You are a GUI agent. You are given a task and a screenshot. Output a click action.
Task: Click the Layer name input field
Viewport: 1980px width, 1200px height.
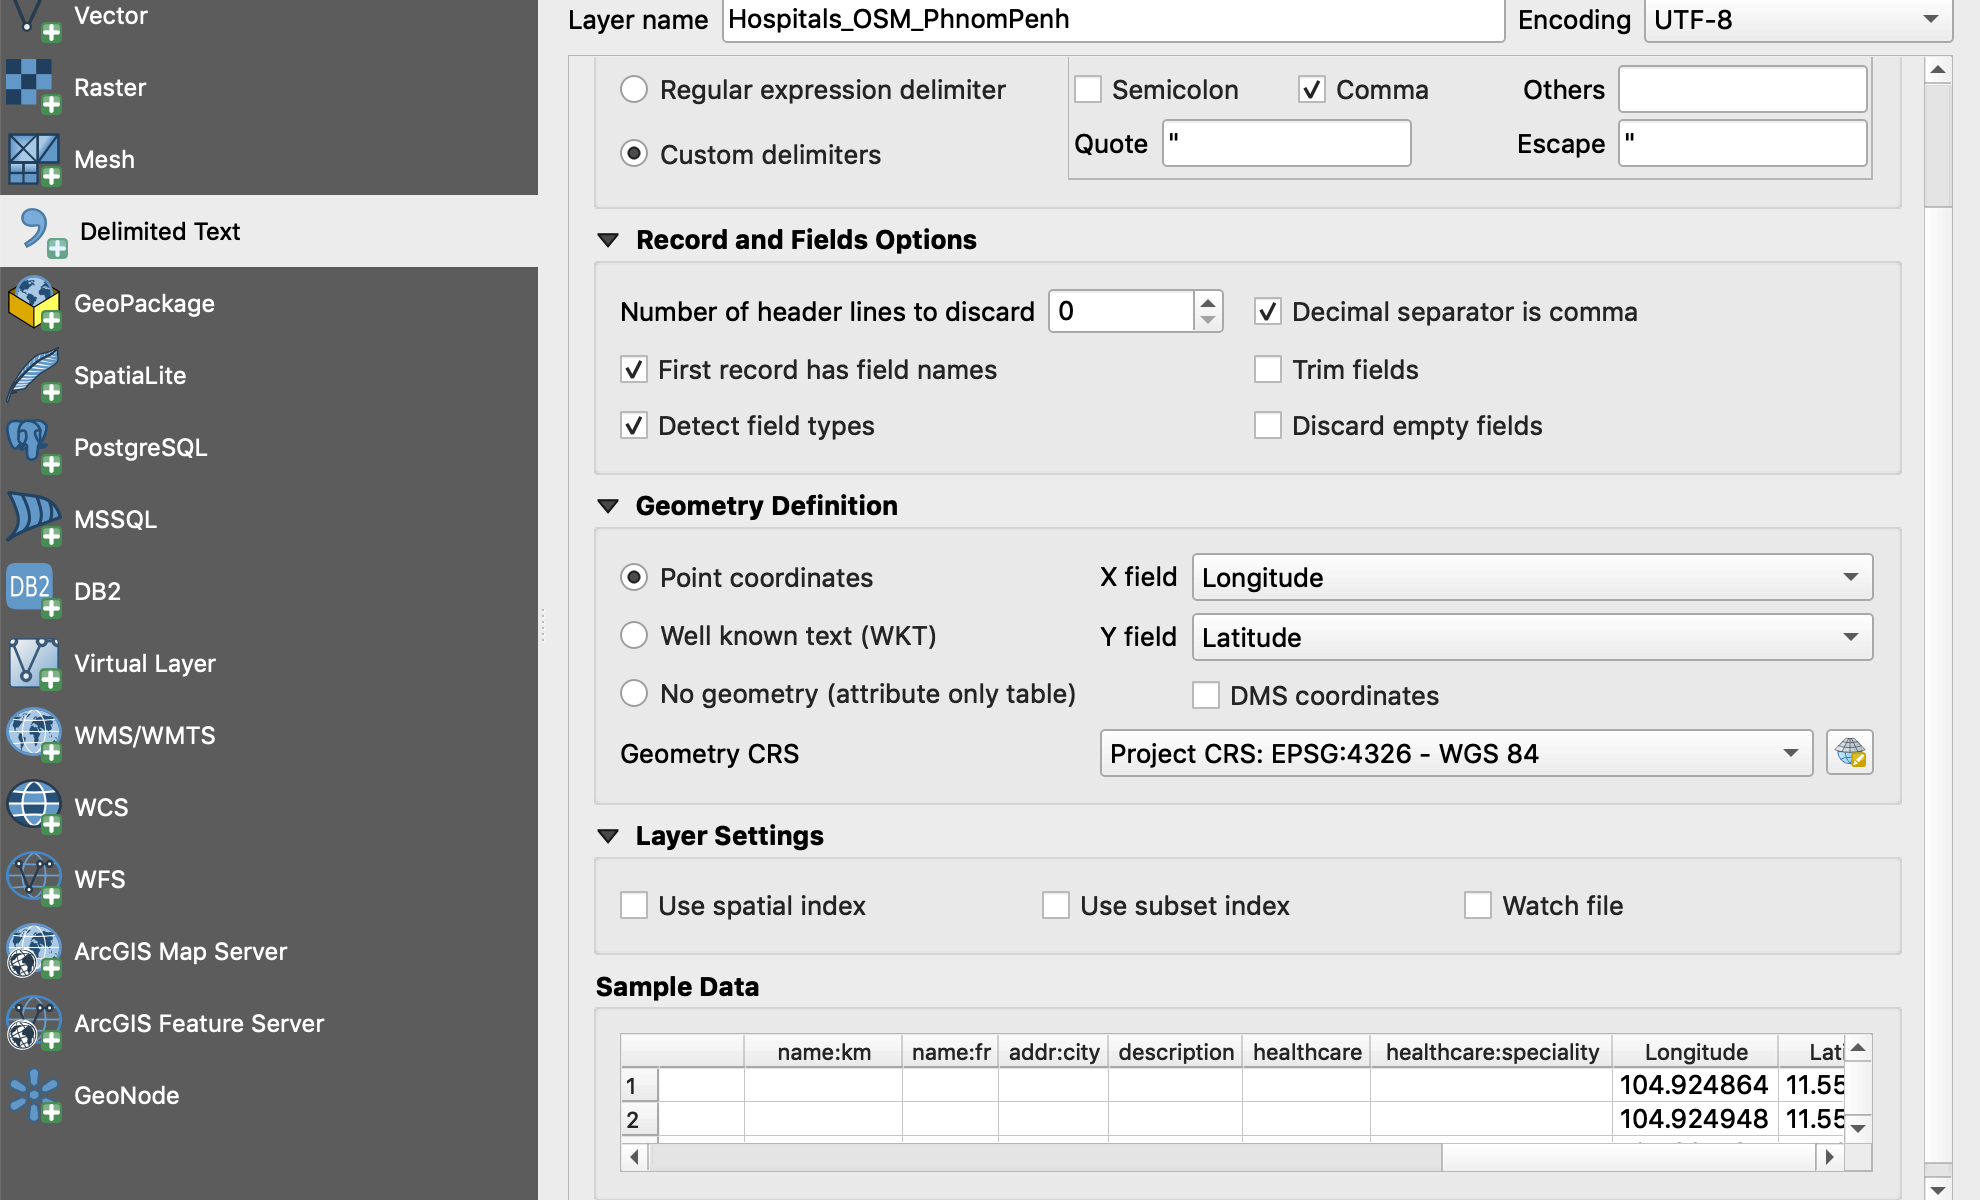pyautogui.click(x=1113, y=20)
